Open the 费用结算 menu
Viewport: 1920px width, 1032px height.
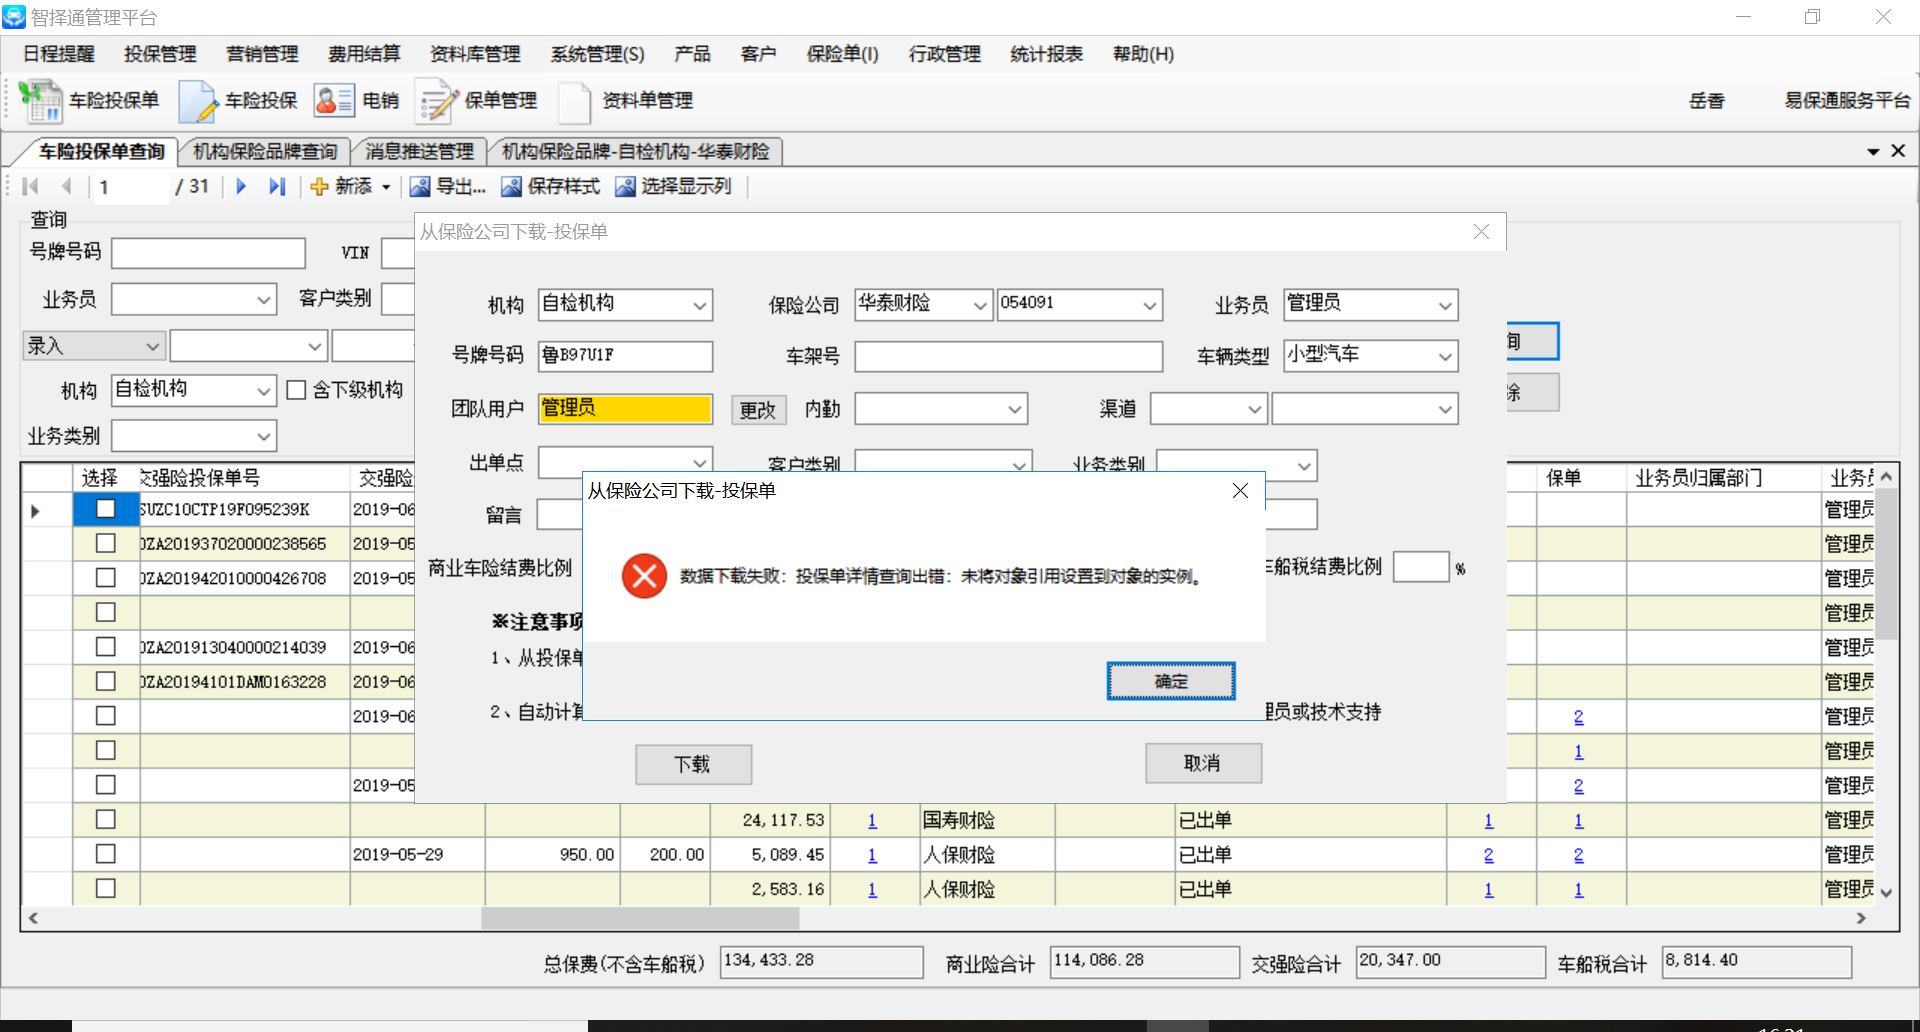[364, 54]
